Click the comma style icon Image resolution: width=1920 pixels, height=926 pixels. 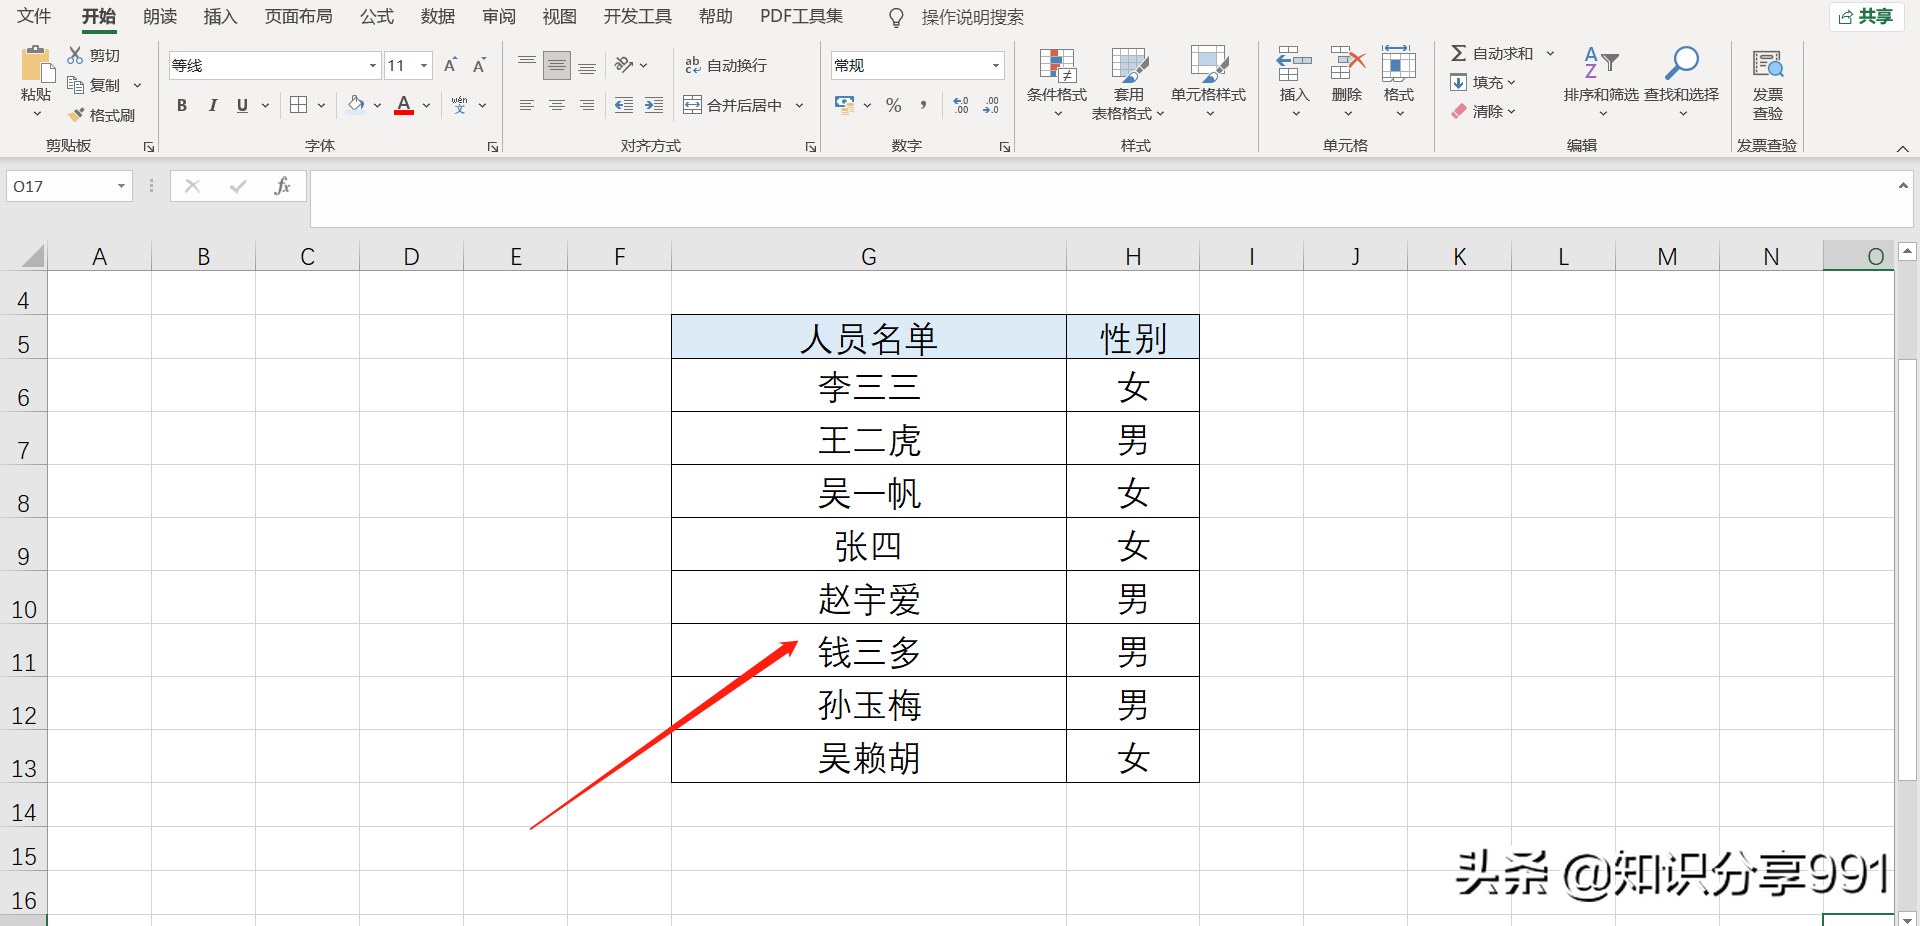click(x=923, y=105)
